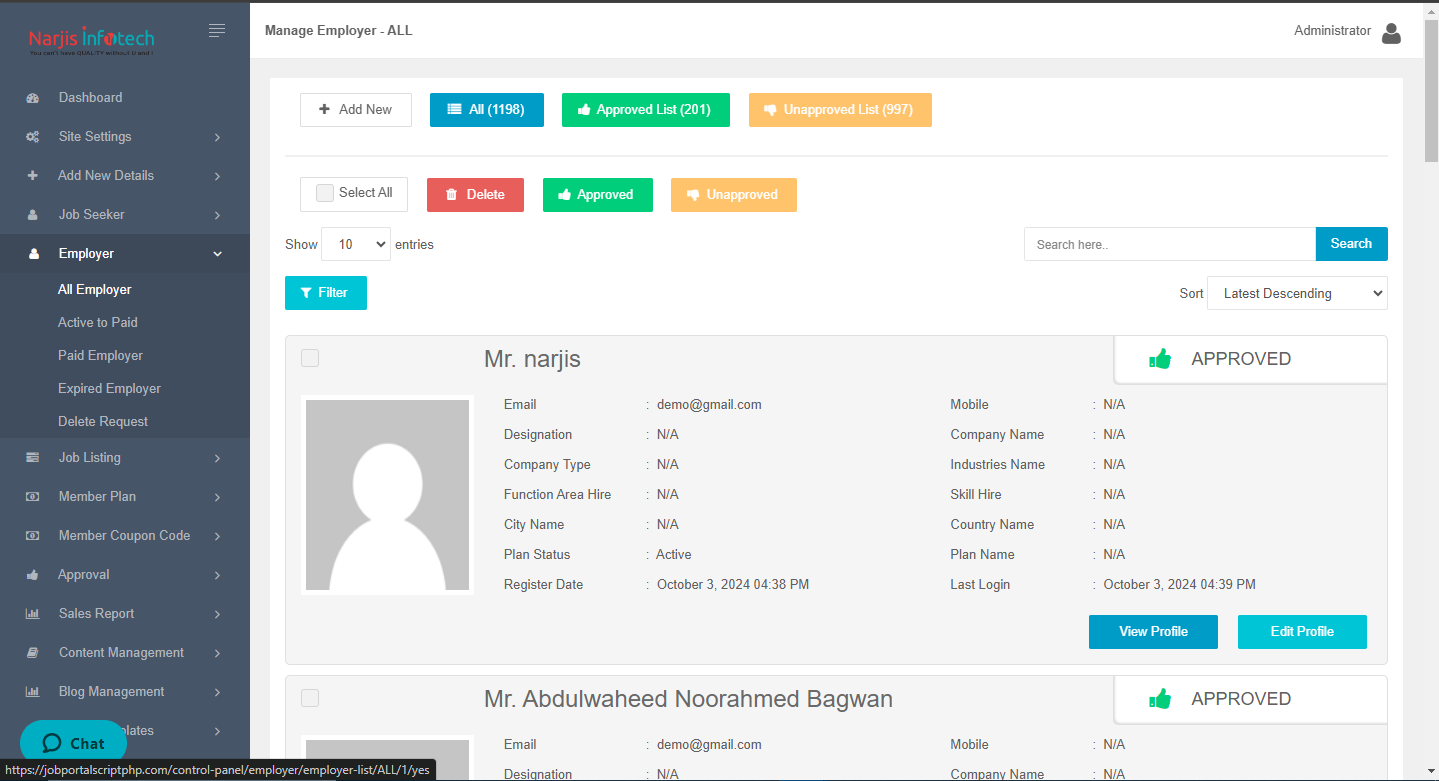This screenshot has width=1439, height=781.
Task: Expand the Content Management chevron
Action: 217,653
